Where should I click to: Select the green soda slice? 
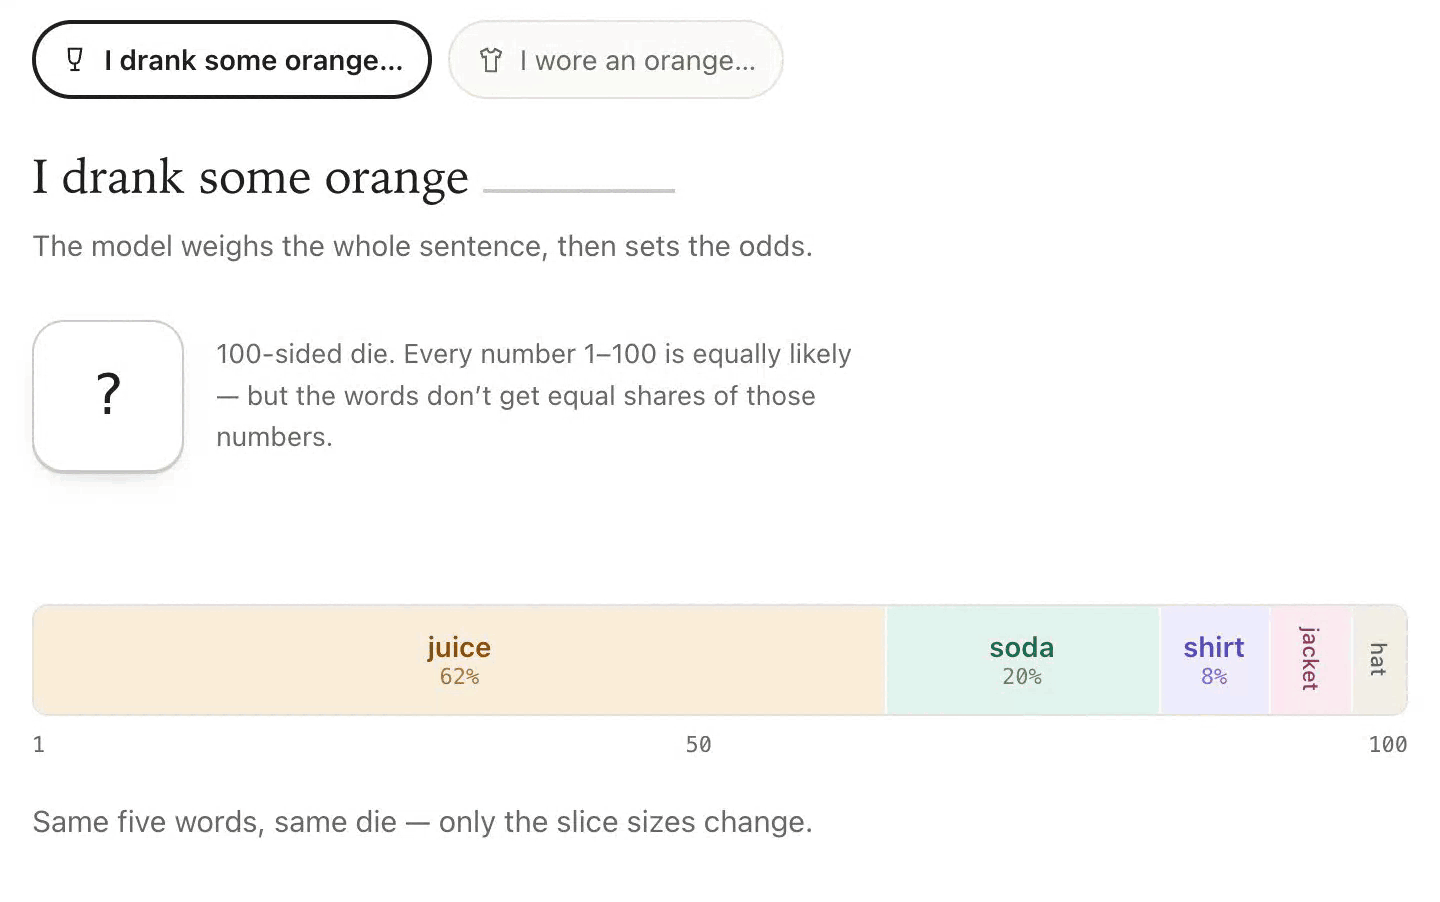pos(1022,660)
